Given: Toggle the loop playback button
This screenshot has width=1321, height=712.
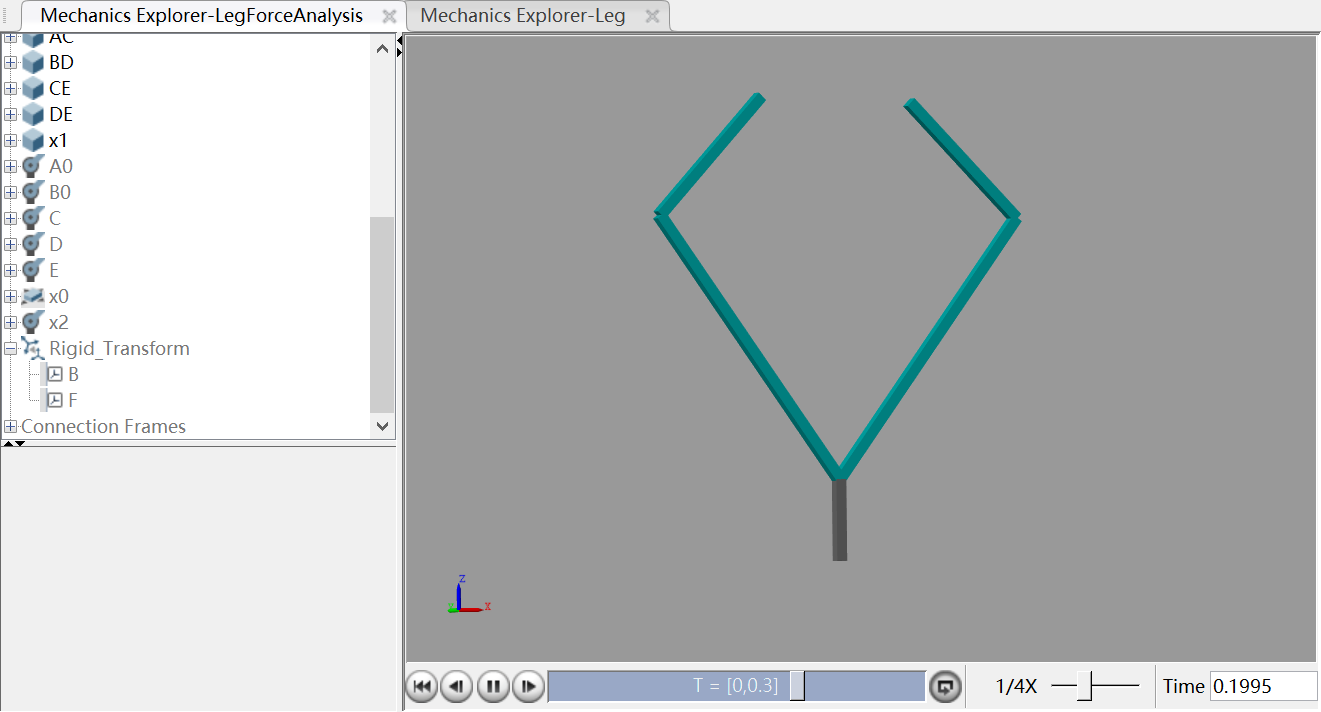Looking at the screenshot, I should [x=944, y=686].
